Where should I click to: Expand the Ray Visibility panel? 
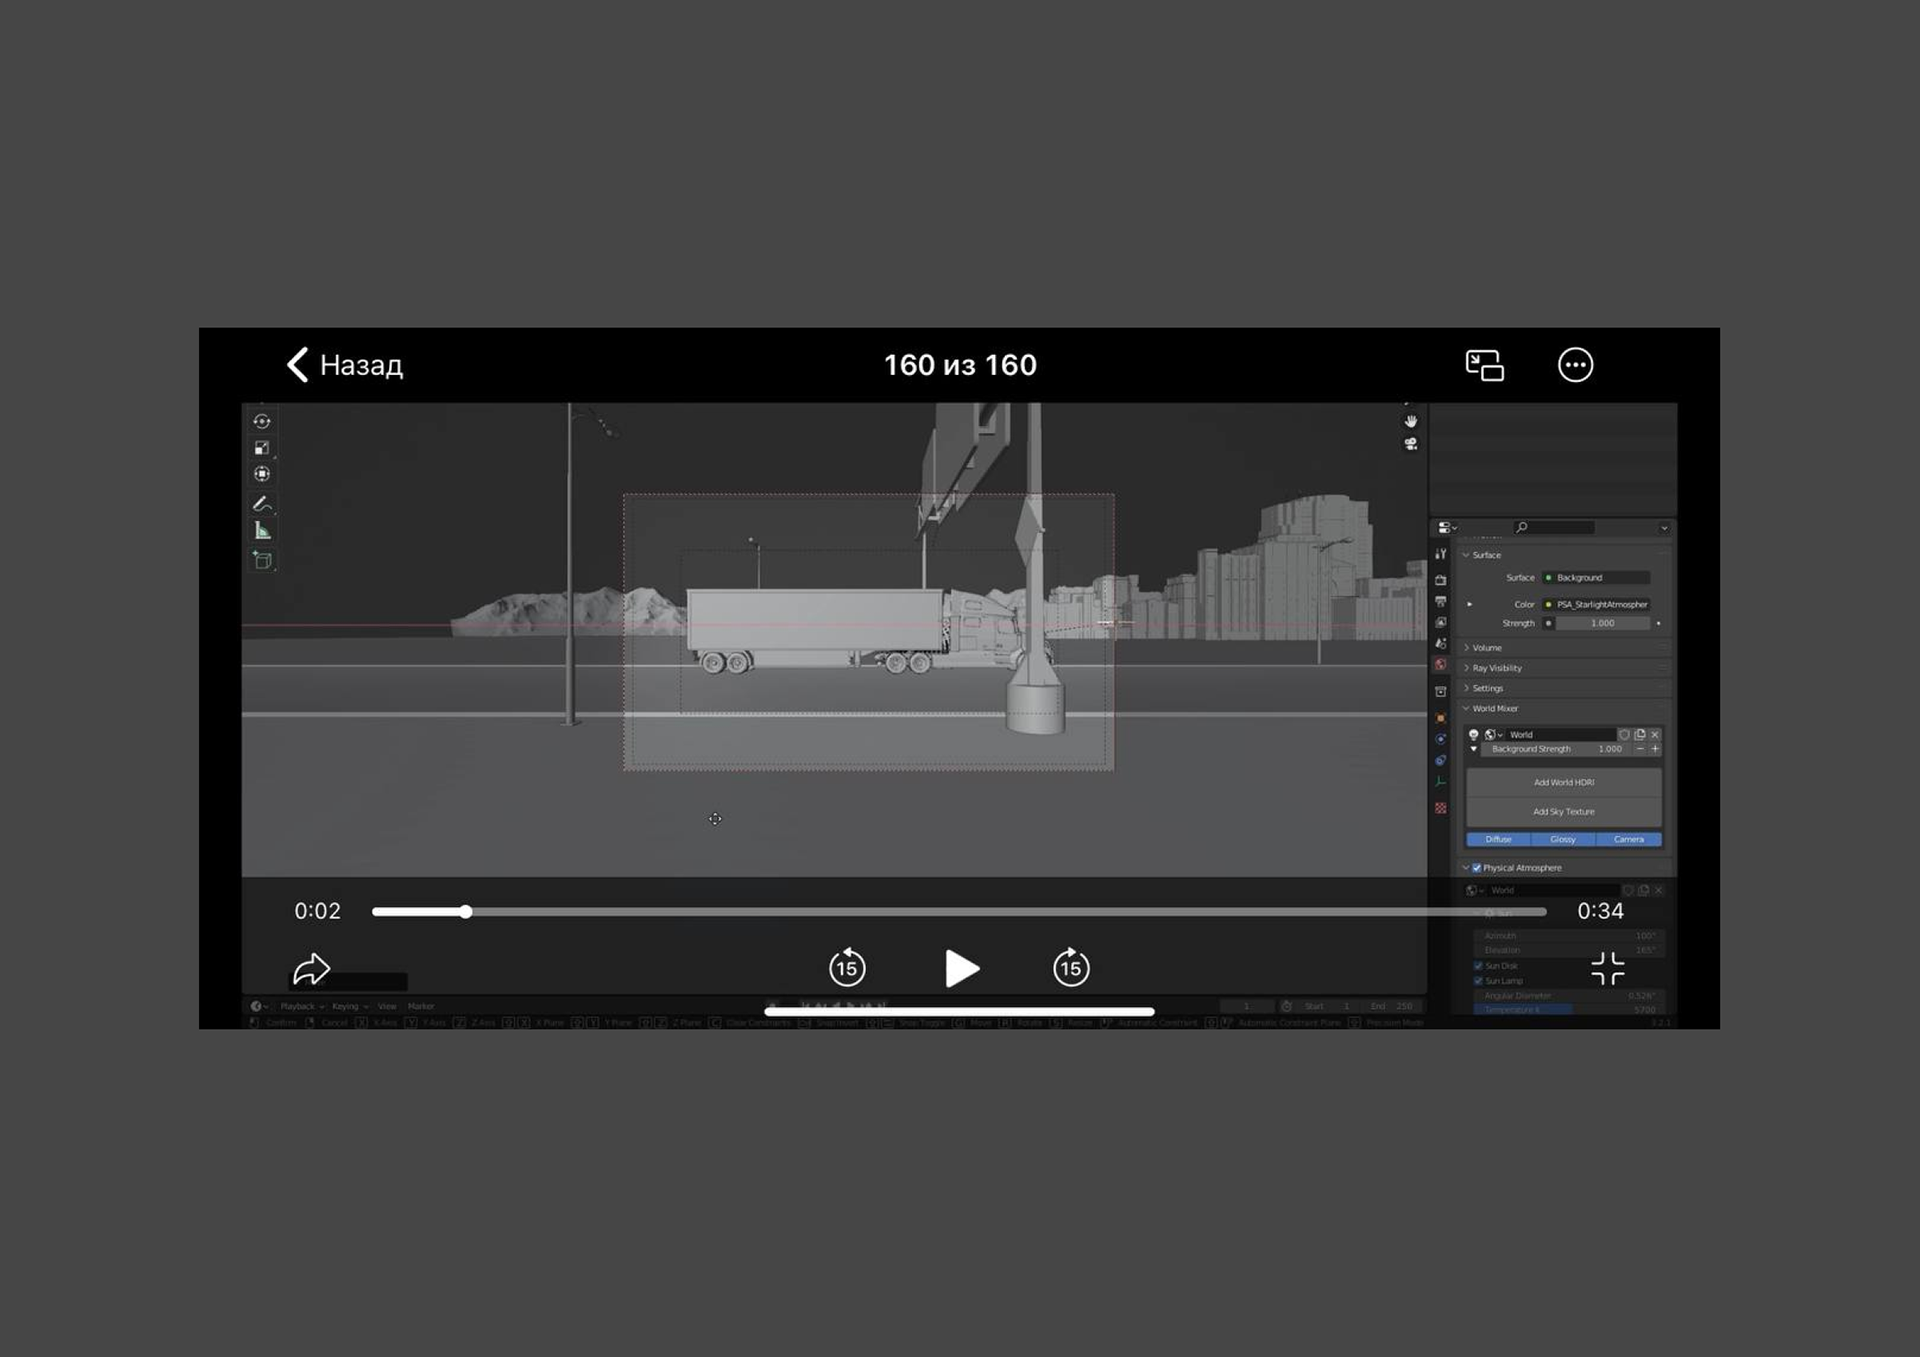[x=1496, y=668]
